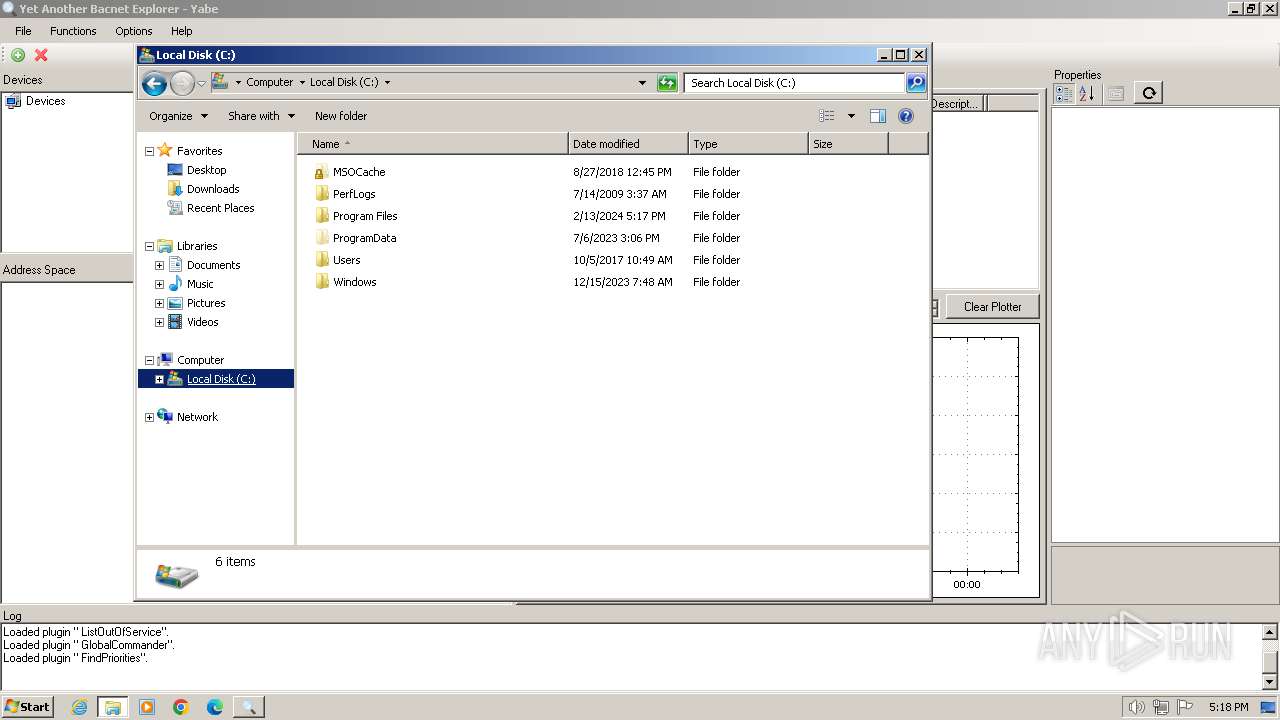Sort by the Date modified column header
This screenshot has height=720, width=1280.
coord(628,144)
